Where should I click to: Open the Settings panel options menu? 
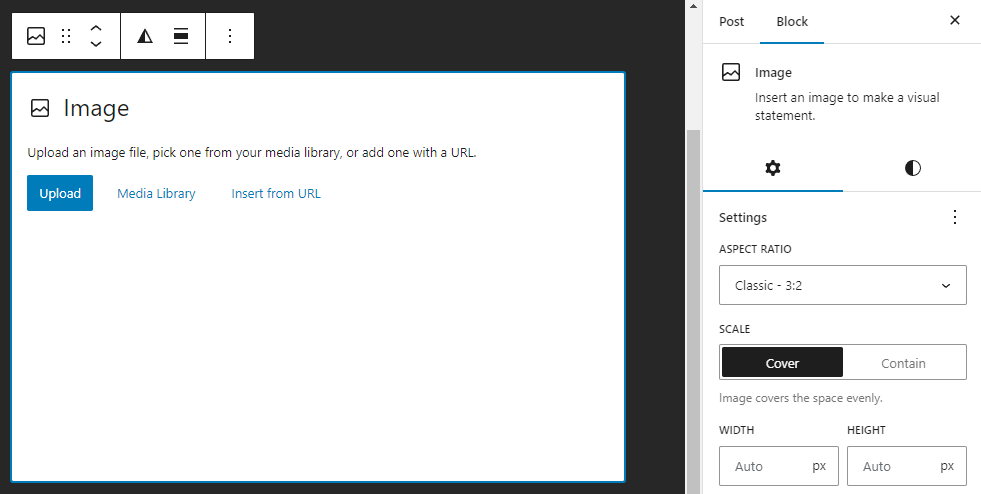[954, 217]
